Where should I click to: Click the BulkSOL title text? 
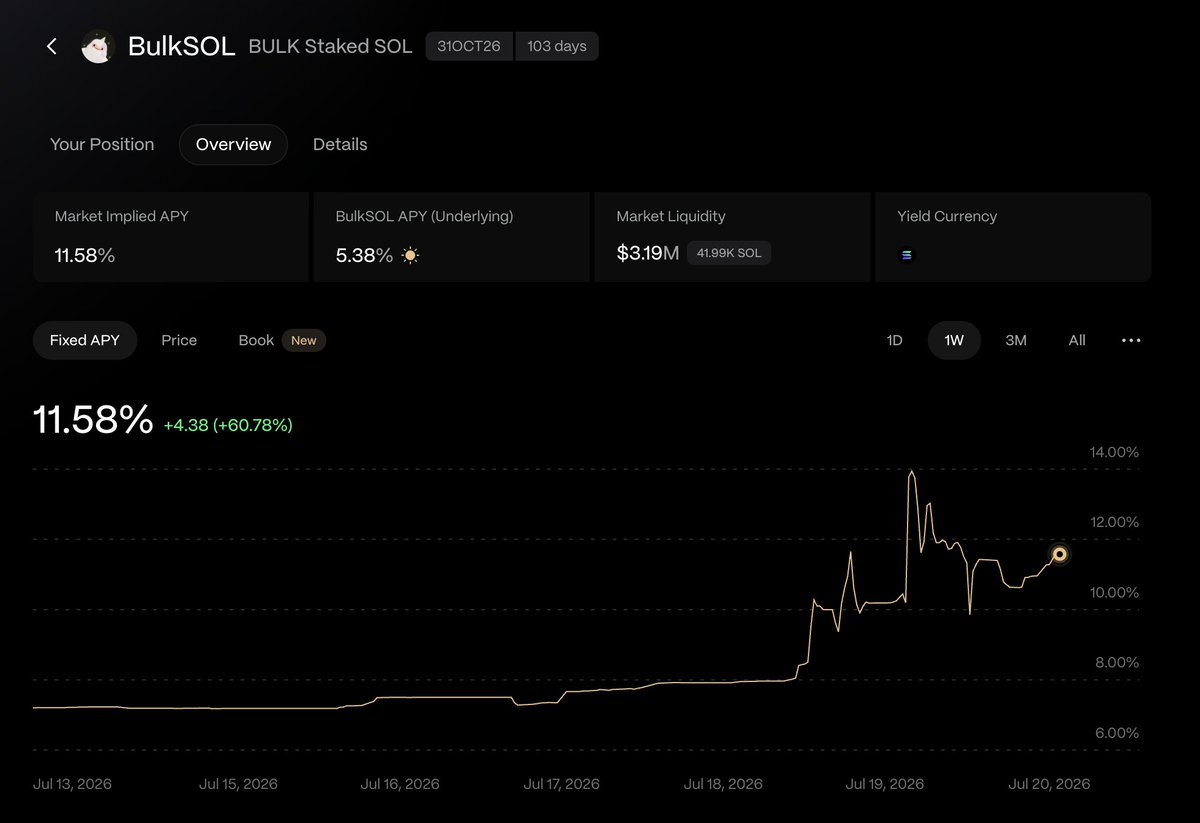coord(181,46)
